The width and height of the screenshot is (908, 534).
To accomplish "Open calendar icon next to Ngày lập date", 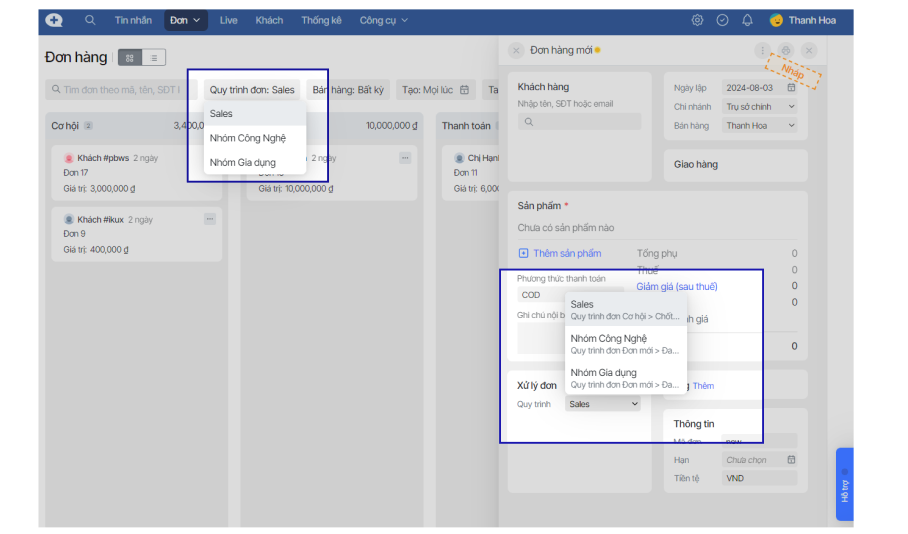I will 791,88.
